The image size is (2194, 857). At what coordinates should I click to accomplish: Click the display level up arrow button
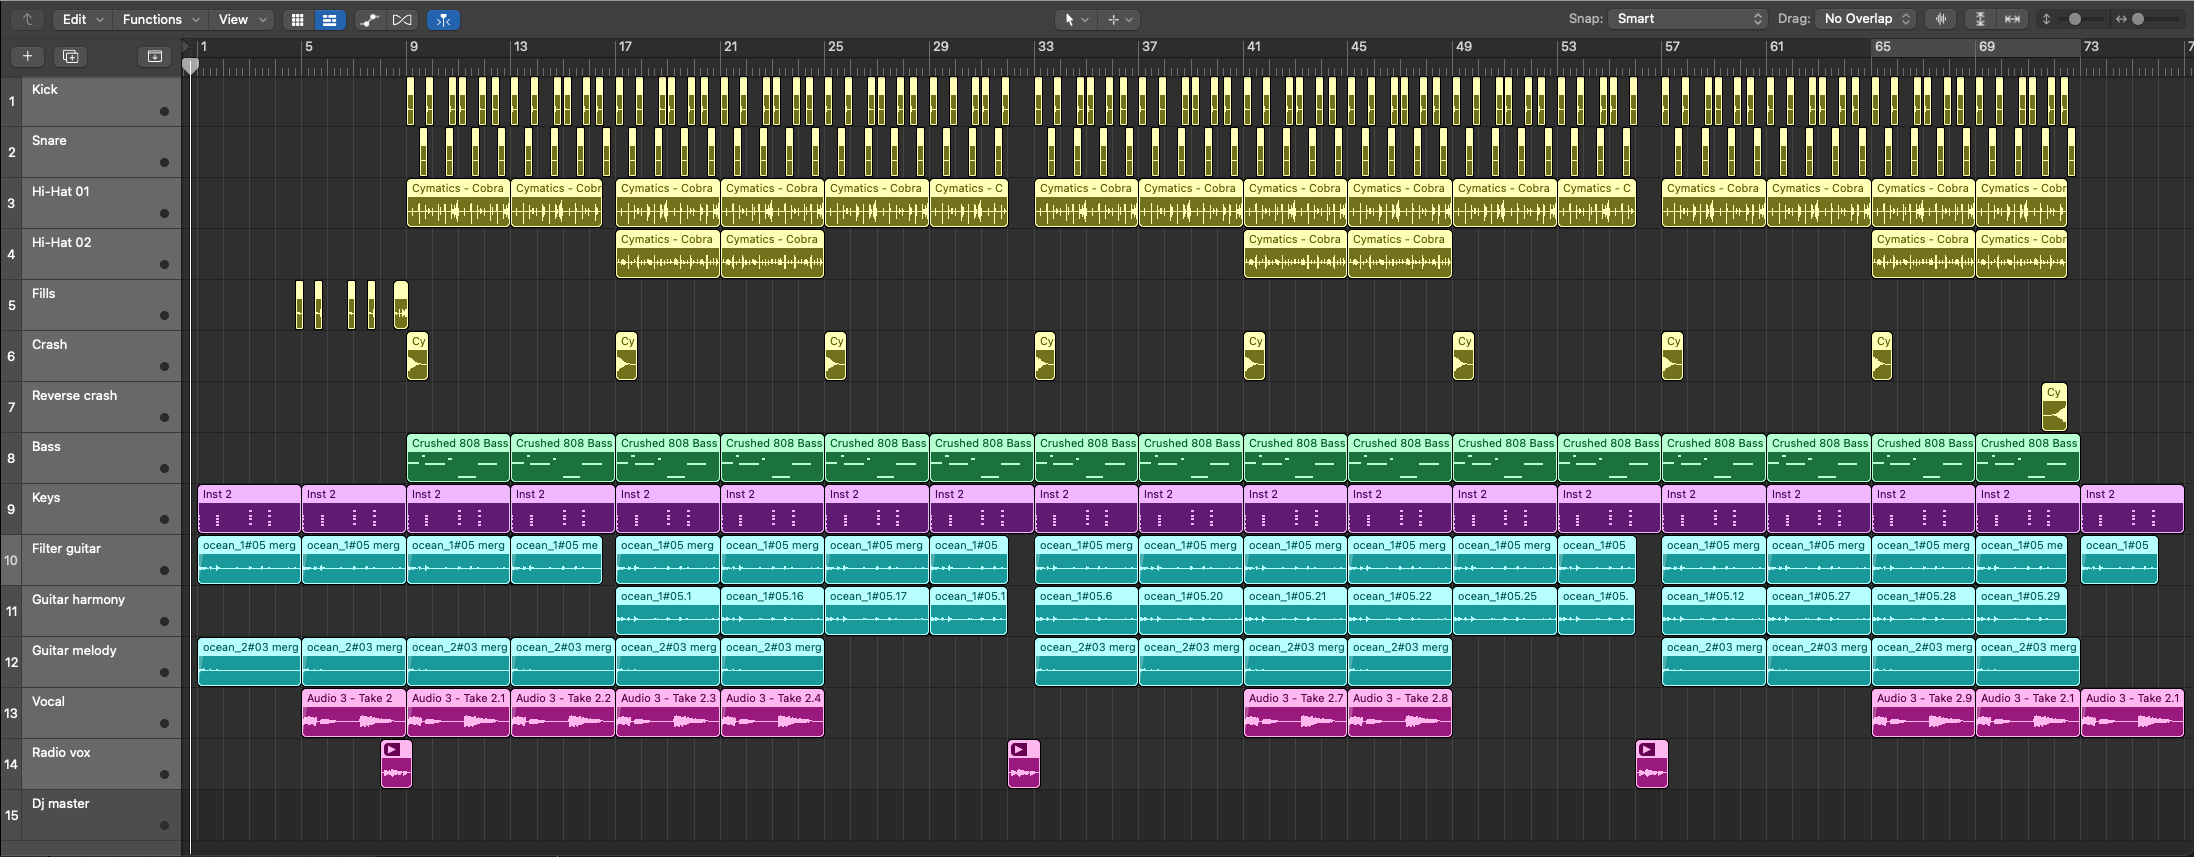tap(27, 19)
